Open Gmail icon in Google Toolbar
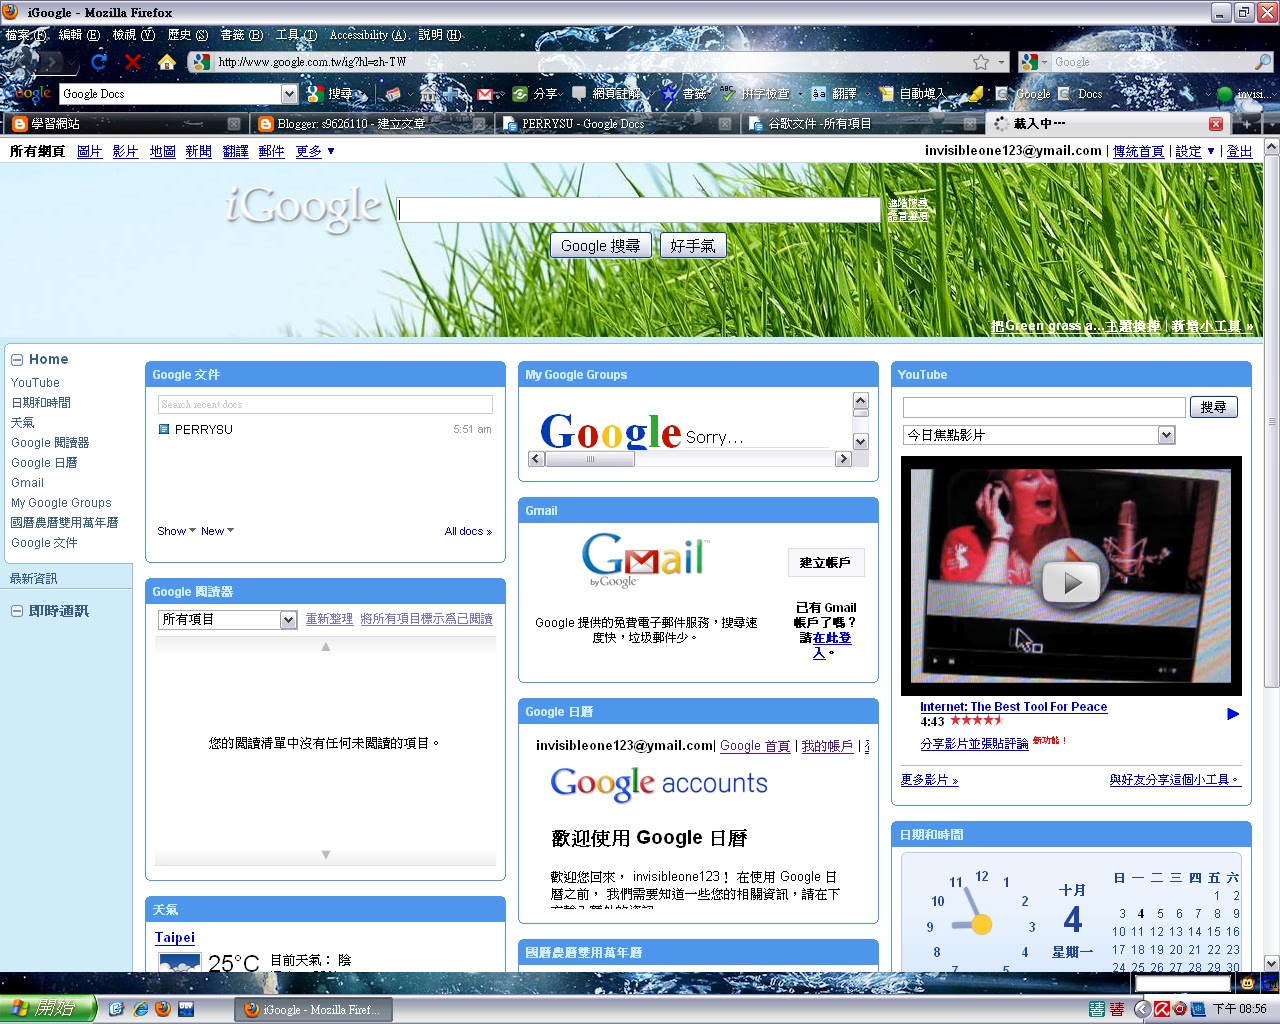Viewport: 1280px width, 1024px height. [485, 94]
